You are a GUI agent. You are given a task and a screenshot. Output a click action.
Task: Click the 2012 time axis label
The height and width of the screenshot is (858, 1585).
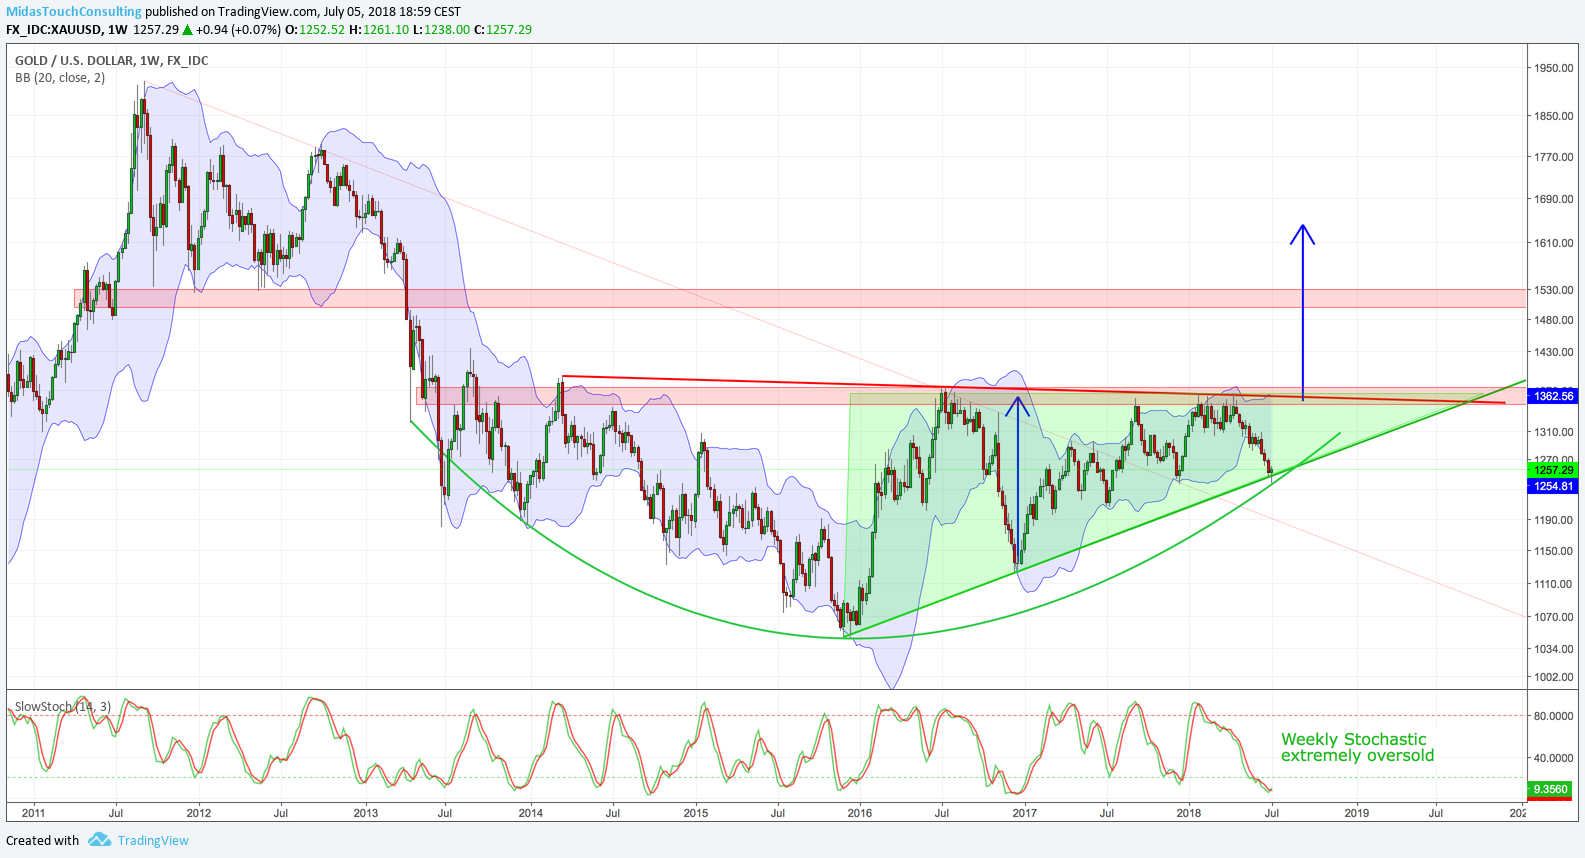199,813
